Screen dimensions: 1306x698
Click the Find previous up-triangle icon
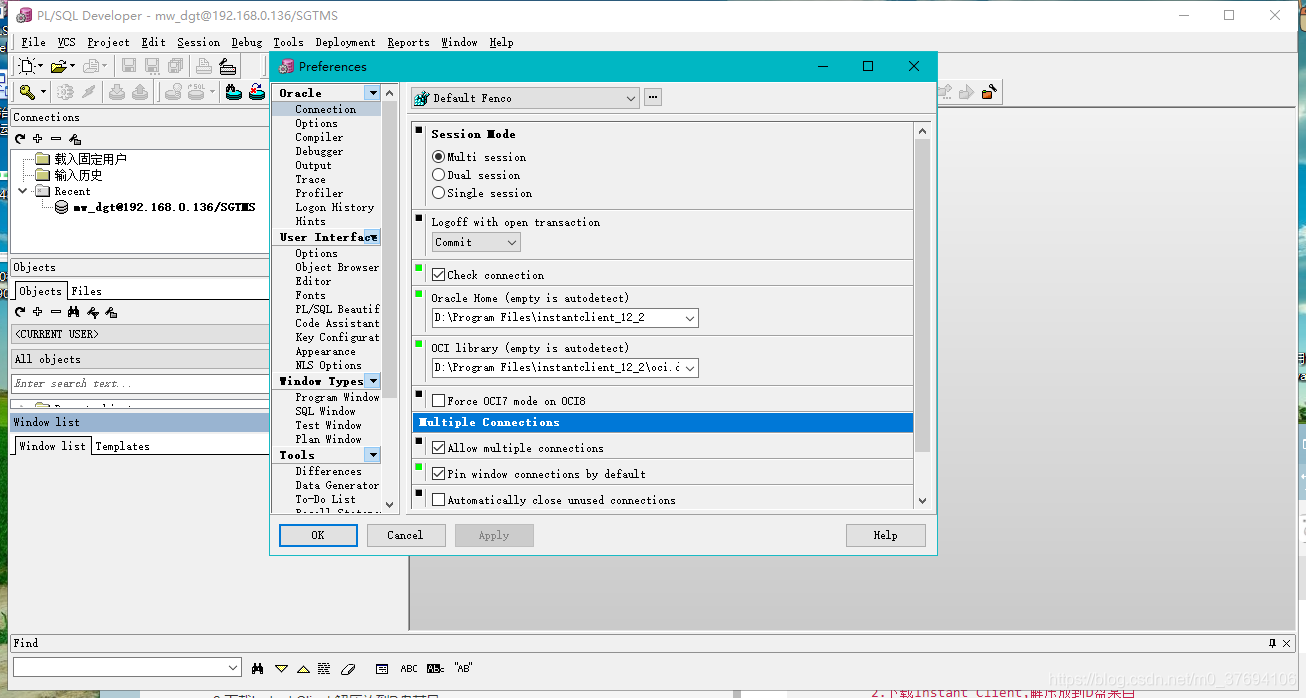coord(303,668)
